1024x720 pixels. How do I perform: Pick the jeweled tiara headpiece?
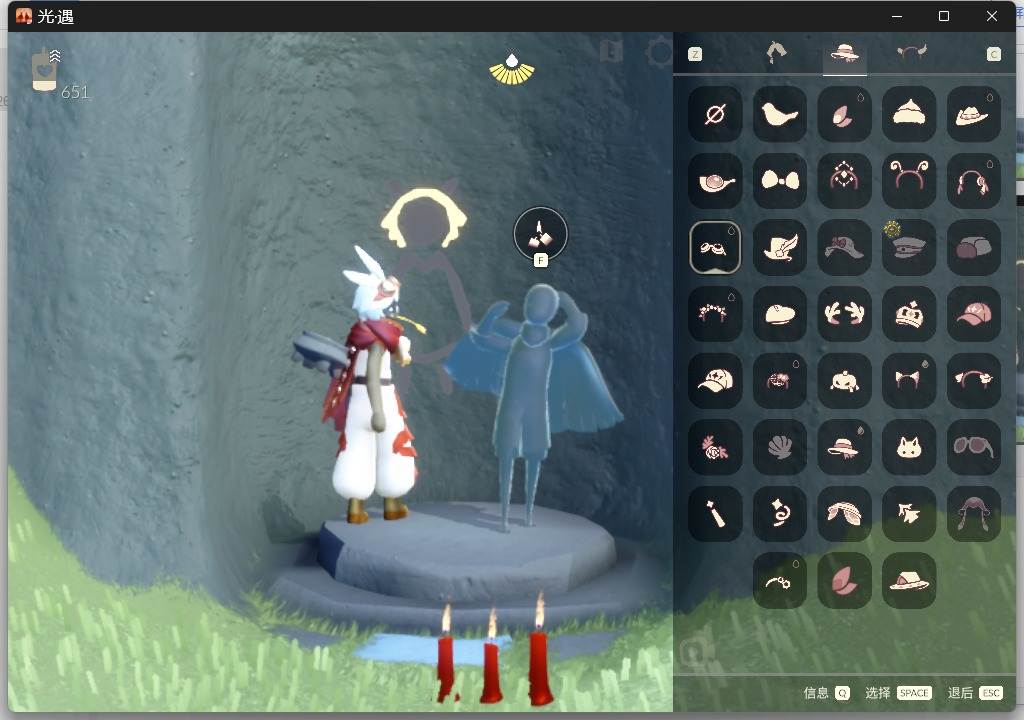844,181
